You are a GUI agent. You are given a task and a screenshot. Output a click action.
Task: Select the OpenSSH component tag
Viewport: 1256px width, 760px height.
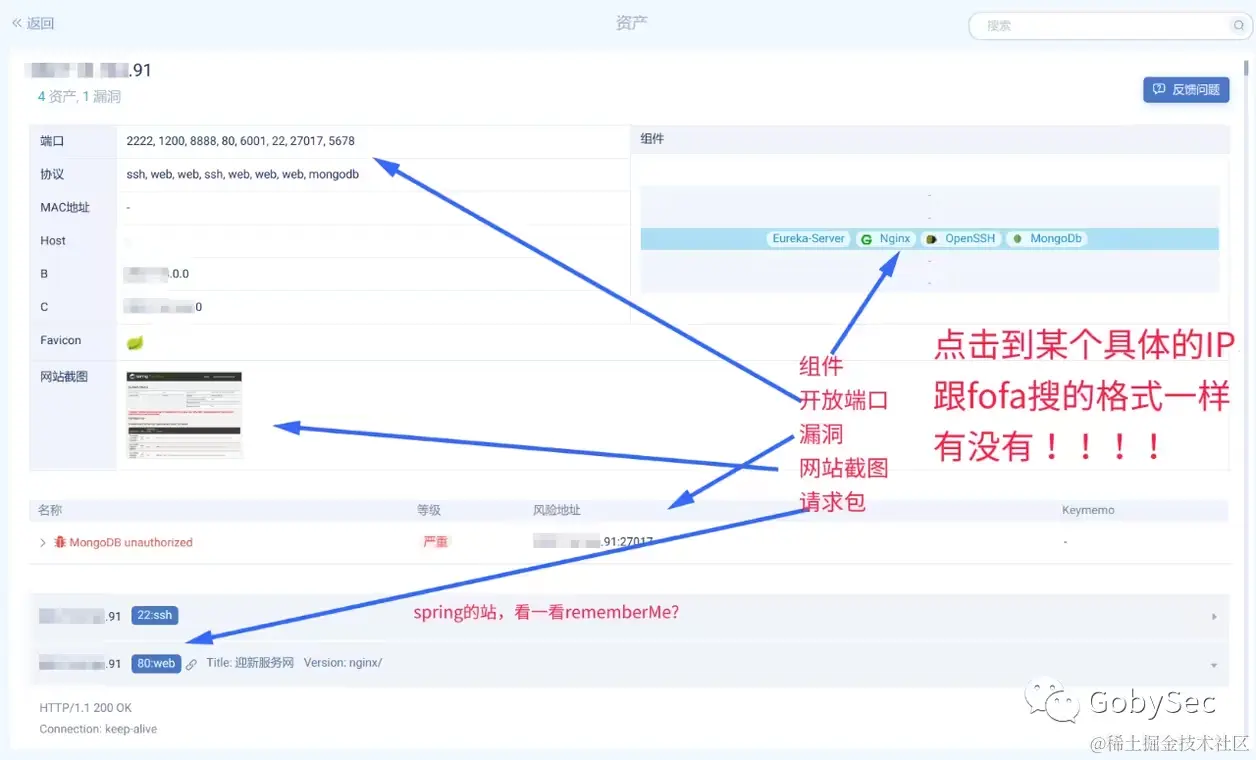(x=961, y=239)
